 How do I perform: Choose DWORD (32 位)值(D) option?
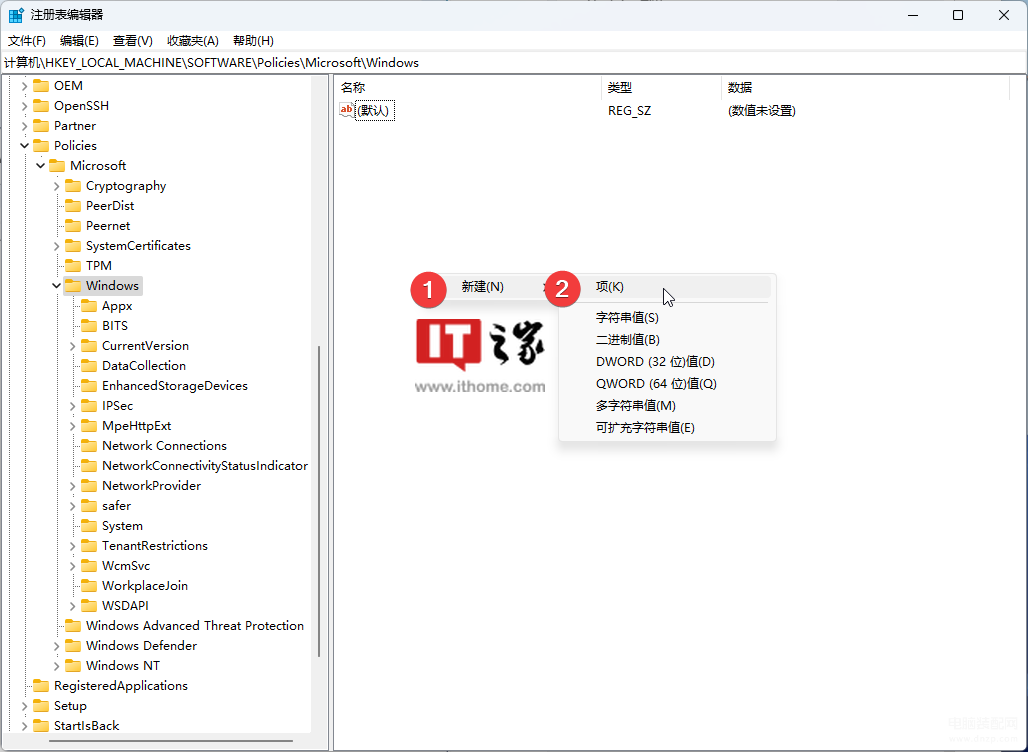tap(667, 362)
